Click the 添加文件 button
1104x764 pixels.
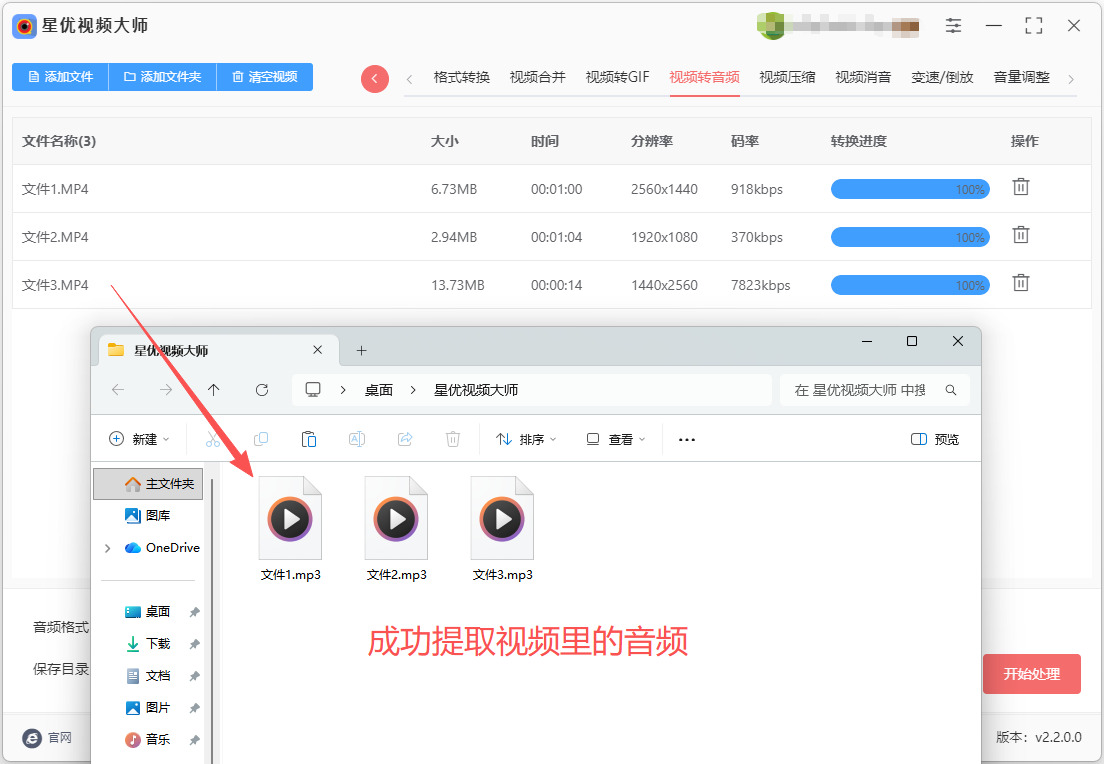(61, 77)
